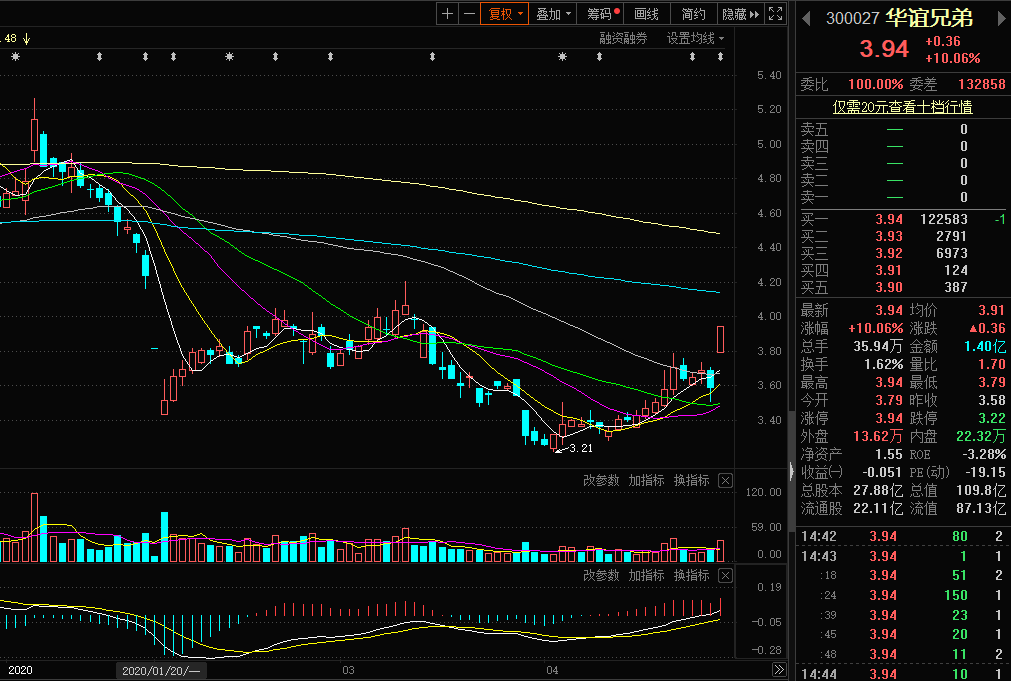Image resolution: width=1011 pixels, height=681 pixels.
Task: Open the 复权 dropdown
Action: coord(503,13)
